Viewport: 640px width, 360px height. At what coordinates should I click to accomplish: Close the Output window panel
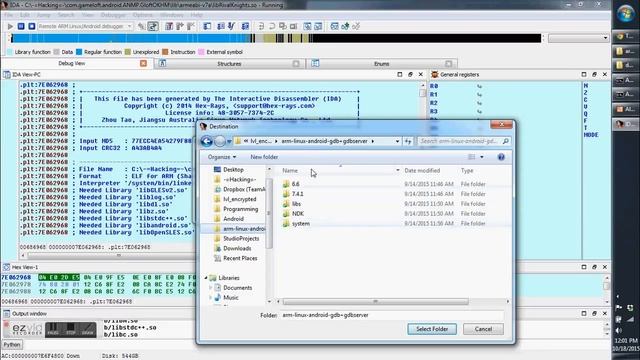[605, 313]
